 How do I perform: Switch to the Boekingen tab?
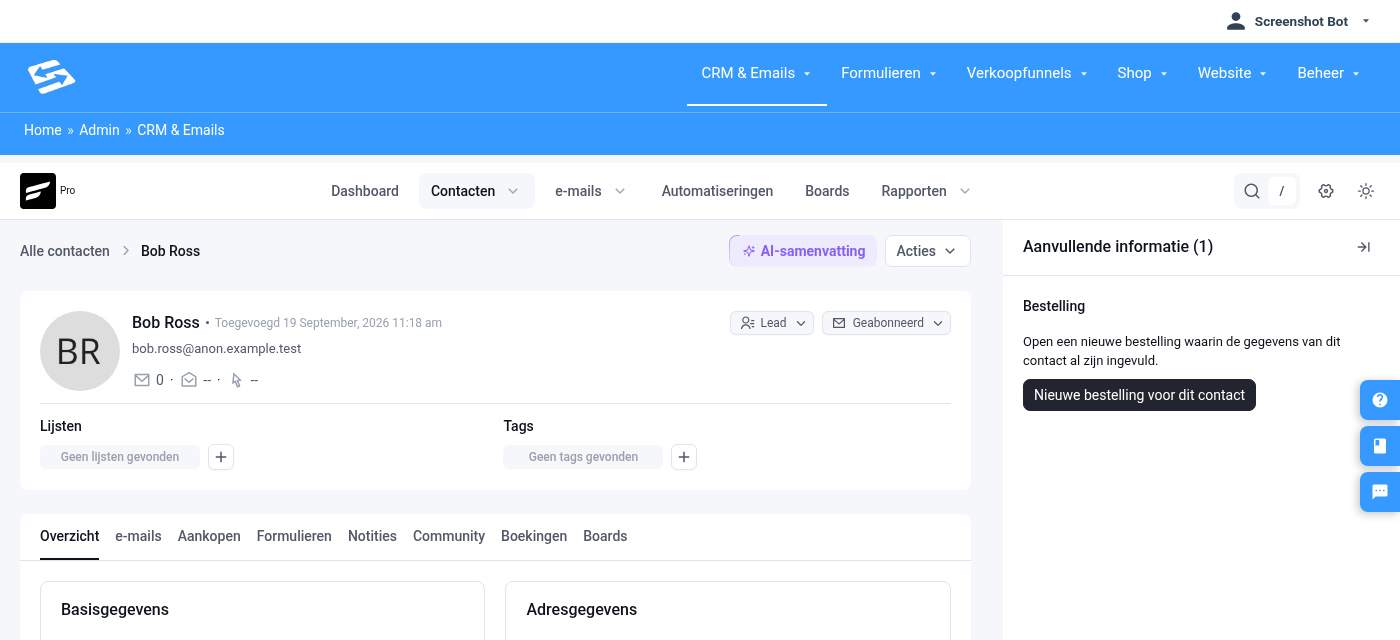click(534, 536)
